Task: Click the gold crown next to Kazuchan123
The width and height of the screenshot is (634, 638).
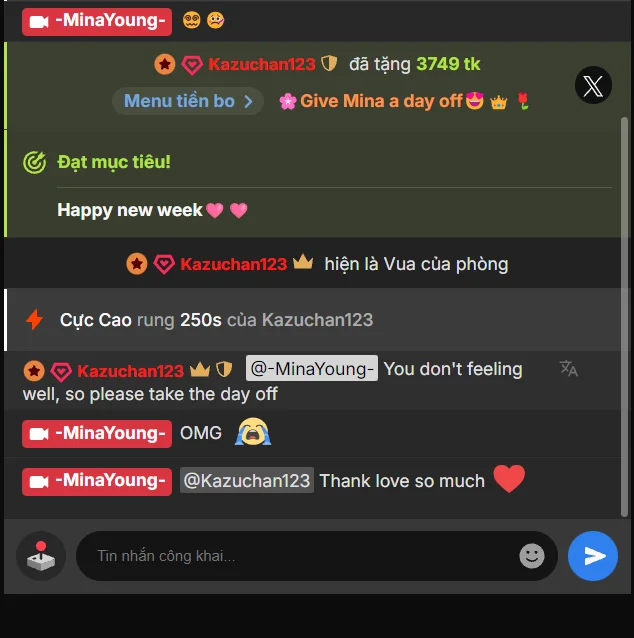Action: coord(303,263)
